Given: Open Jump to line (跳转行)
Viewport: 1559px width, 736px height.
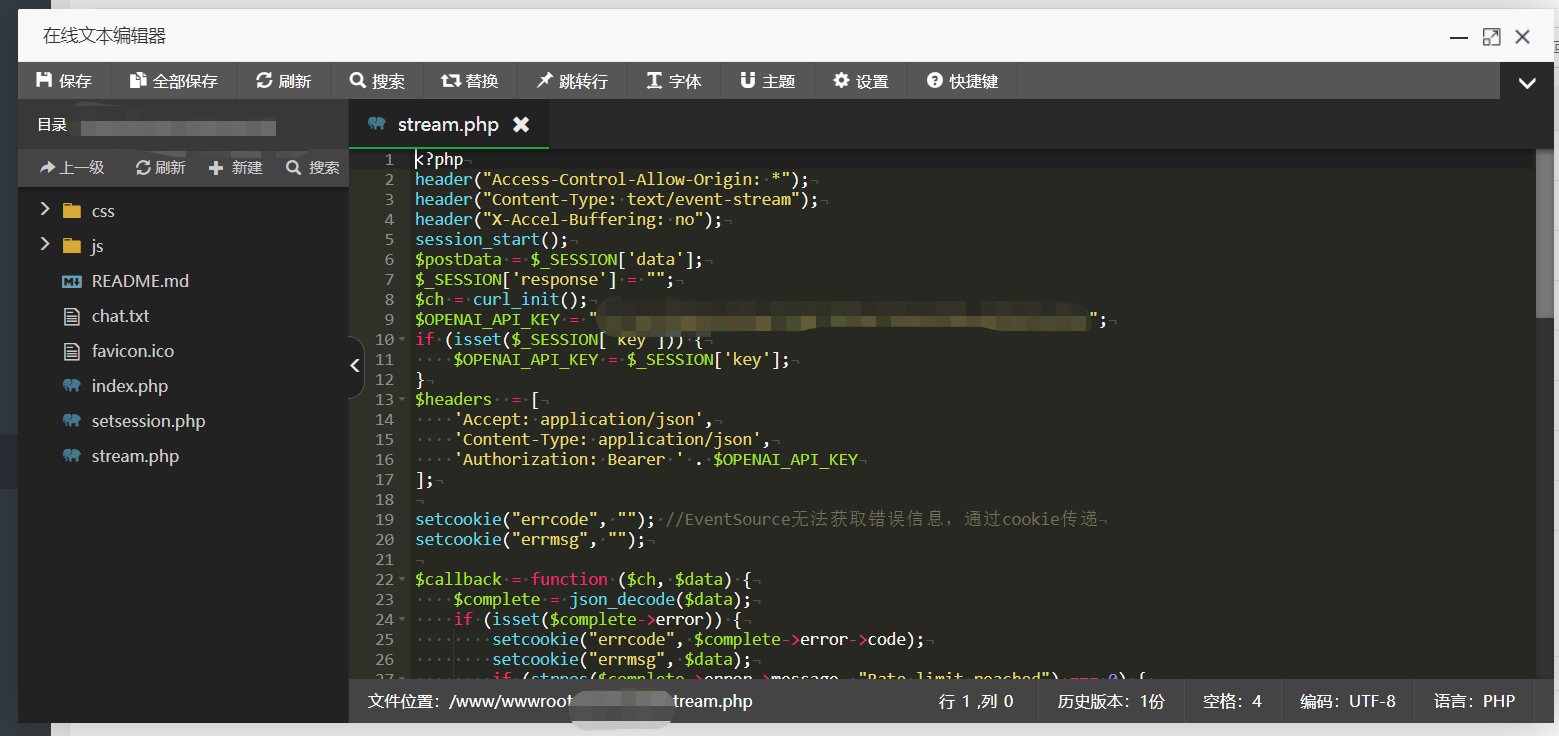Looking at the screenshot, I should [x=572, y=81].
